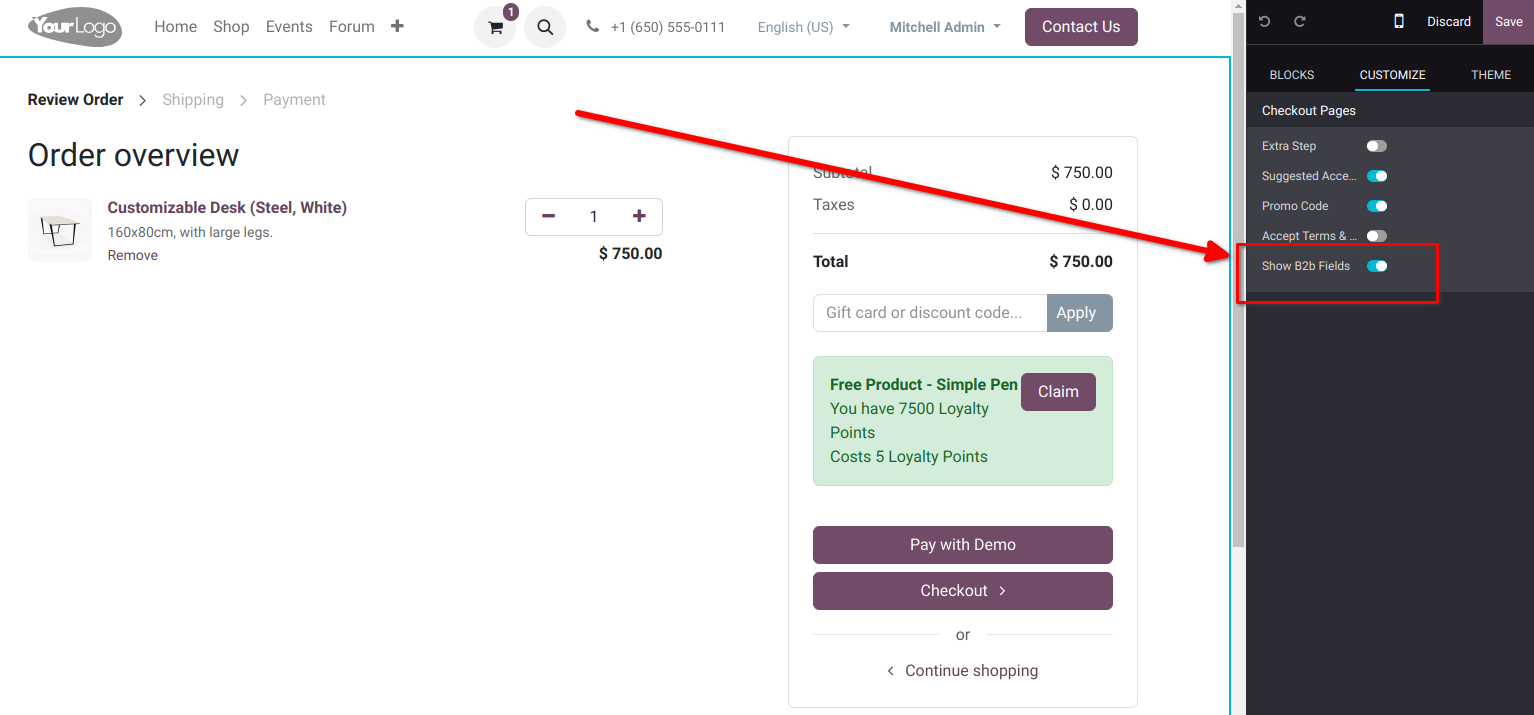Remove the Customizable Desk from cart
The image size is (1534, 715).
(x=133, y=256)
